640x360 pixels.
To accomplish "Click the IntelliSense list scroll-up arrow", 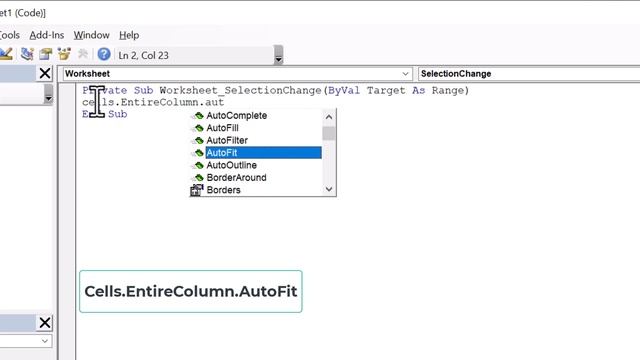I will pyautogui.click(x=329, y=117).
